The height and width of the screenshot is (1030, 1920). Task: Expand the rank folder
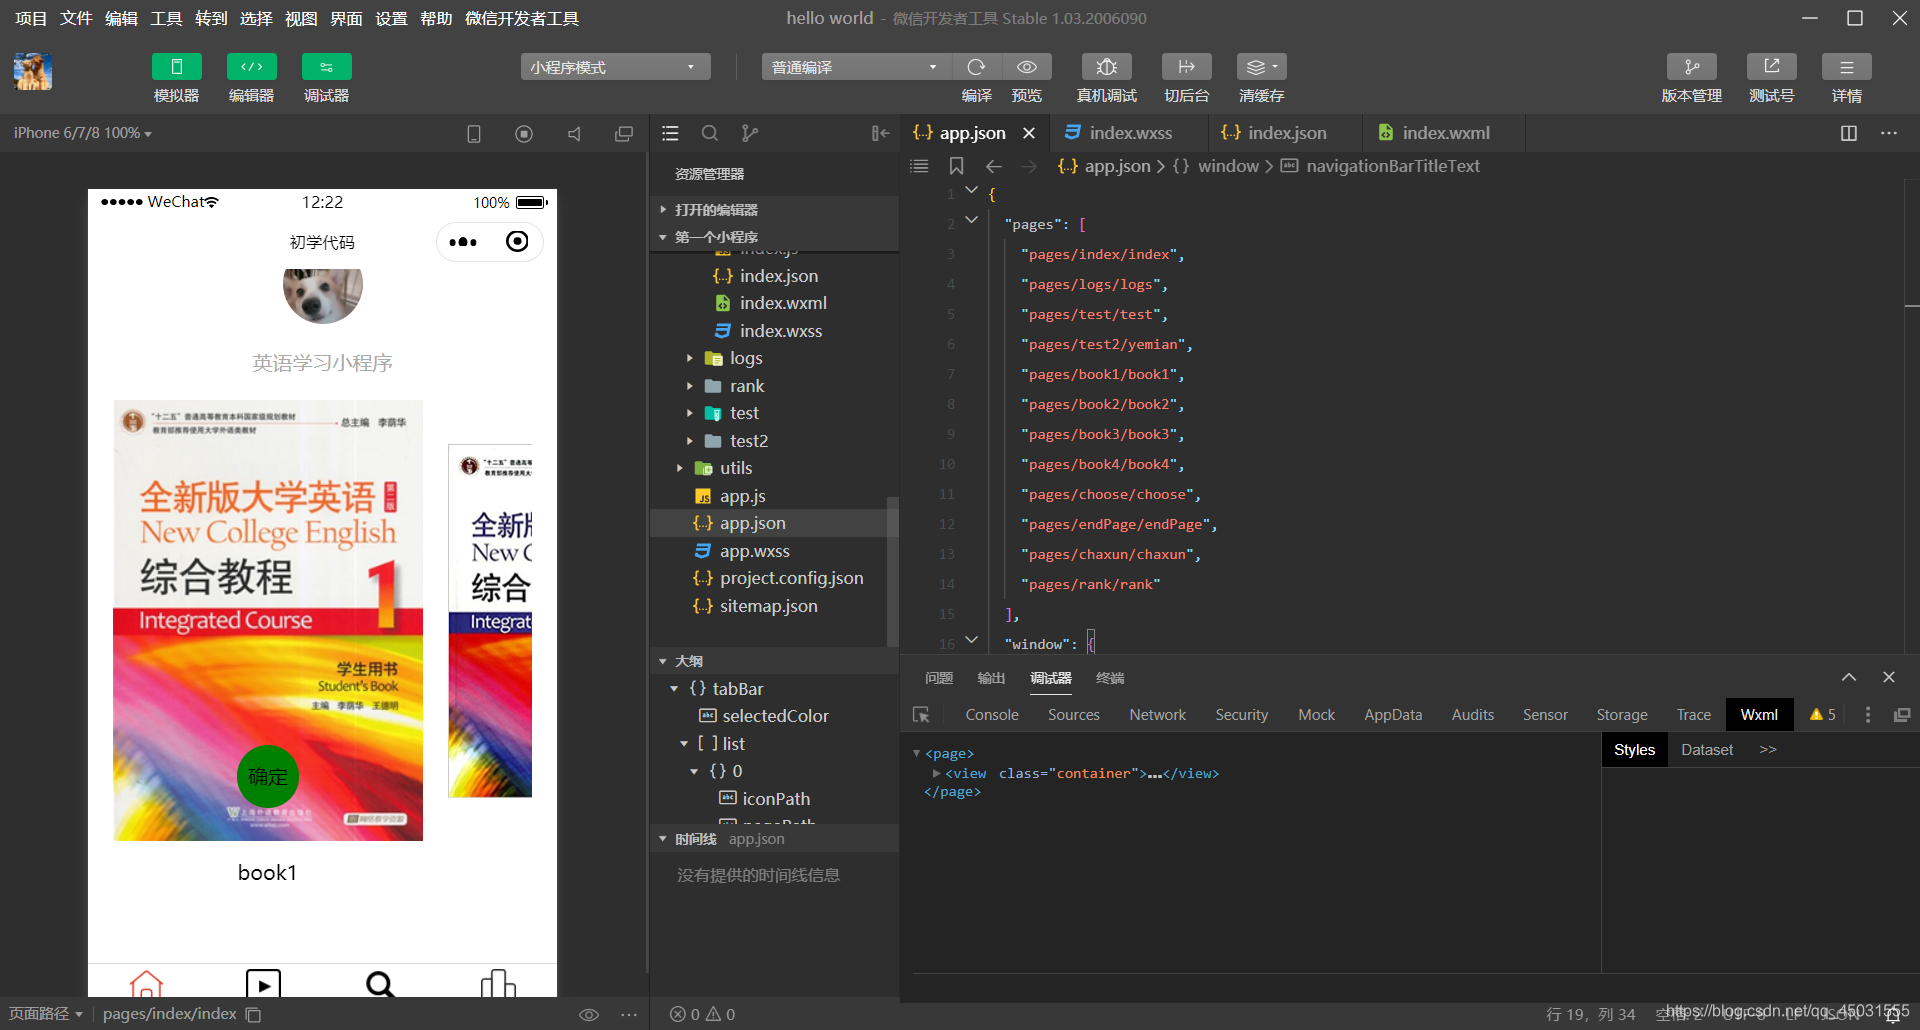tap(689, 386)
